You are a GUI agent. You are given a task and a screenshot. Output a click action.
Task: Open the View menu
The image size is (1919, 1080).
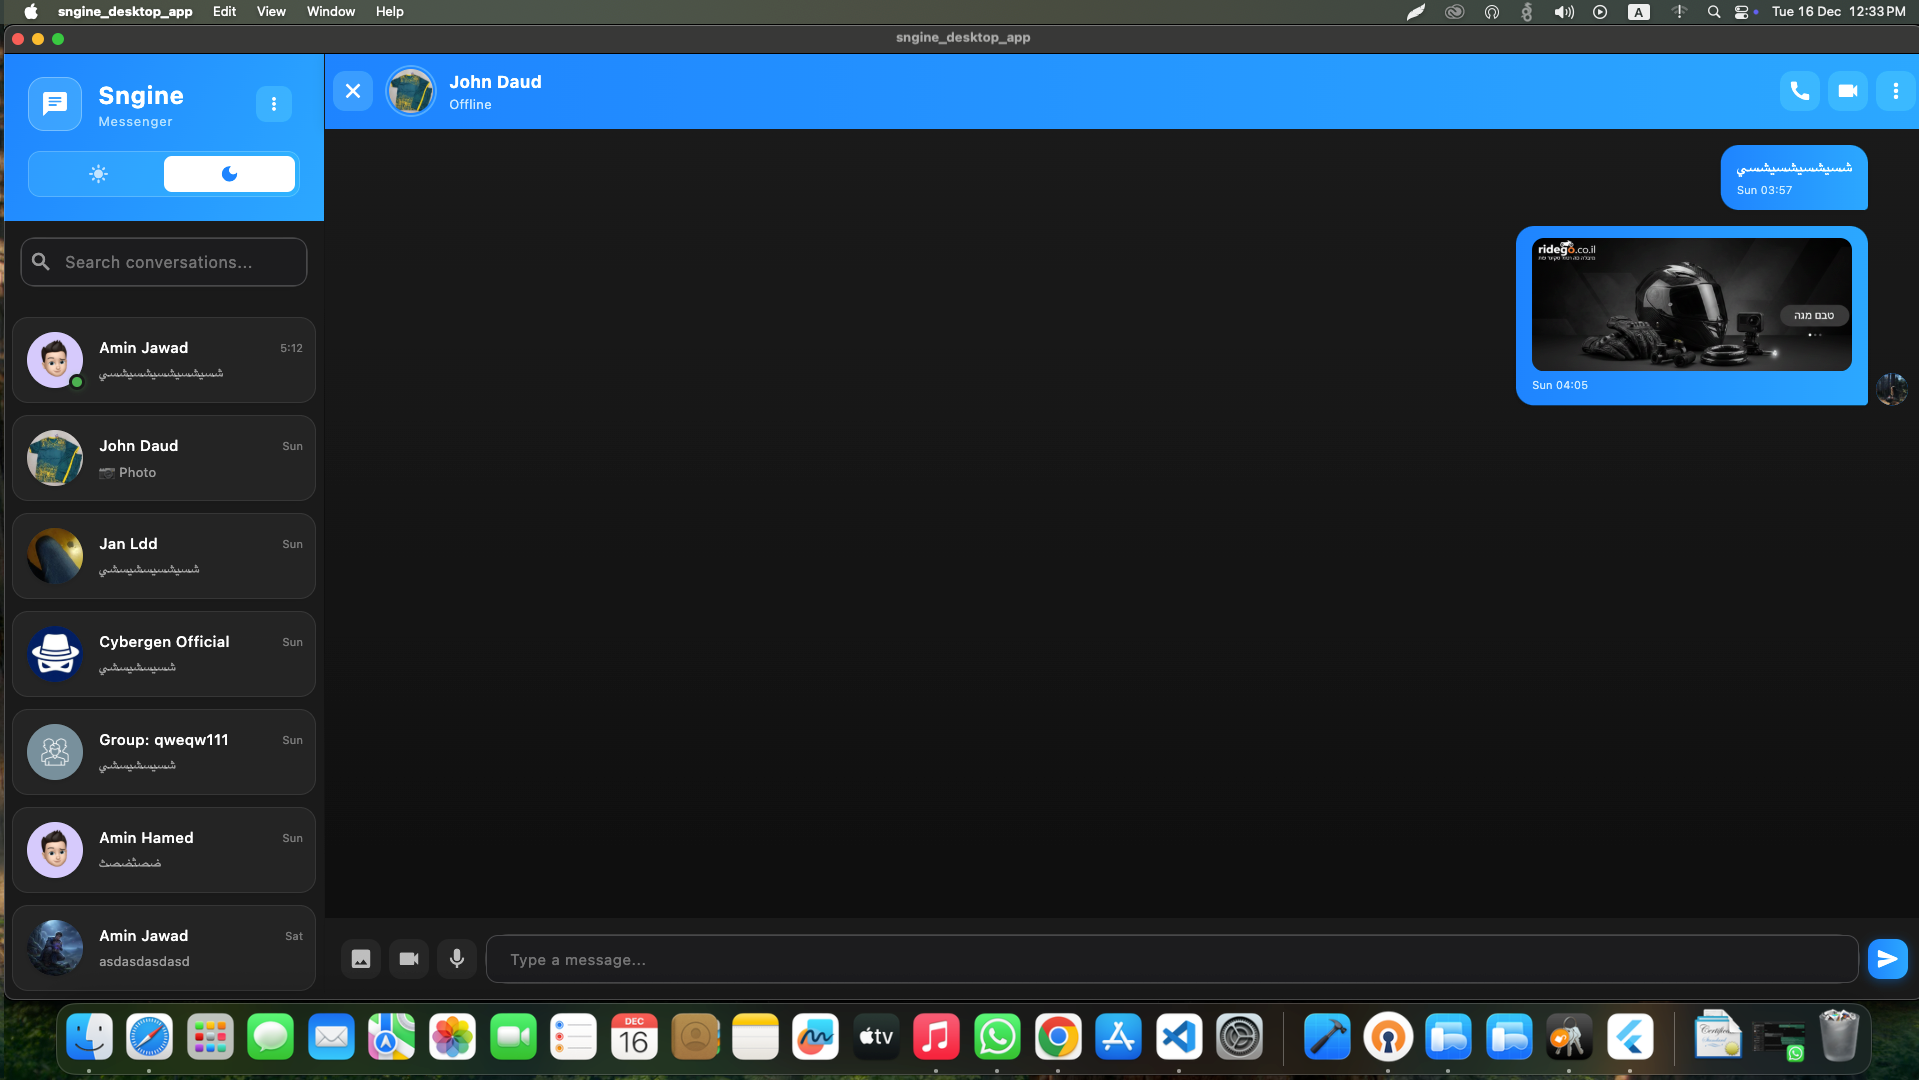(x=270, y=11)
